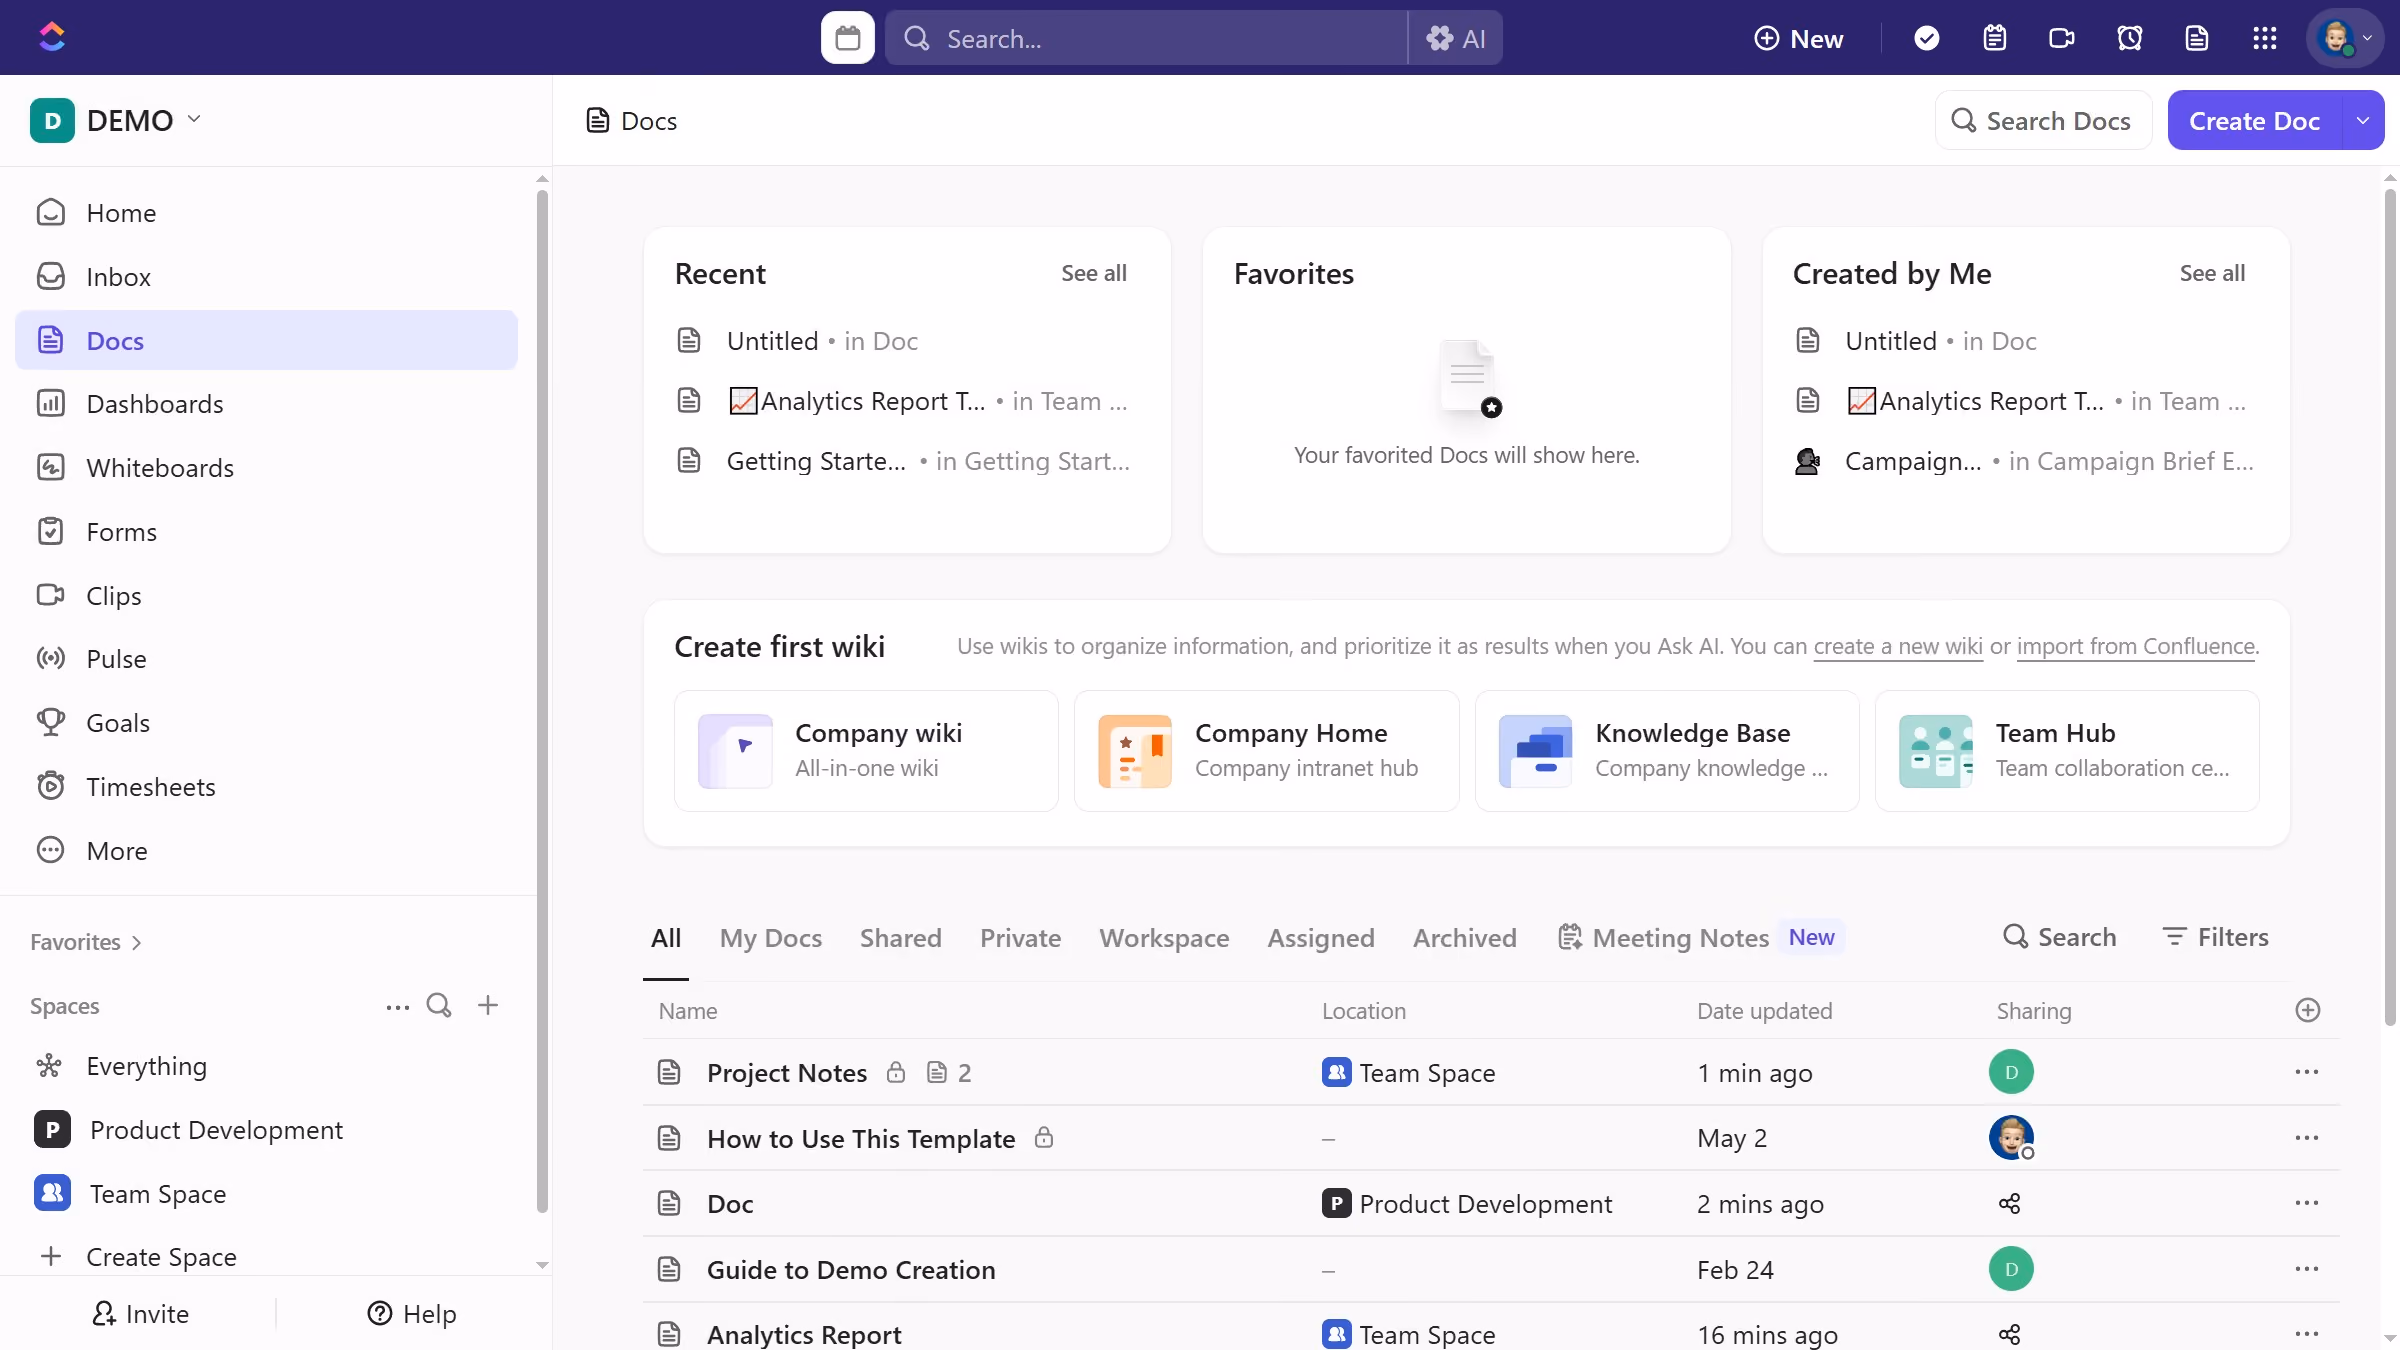Image resolution: width=2400 pixels, height=1350 pixels.
Task: Open Clips in sidebar
Action: pyautogui.click(x=266, y=596)
